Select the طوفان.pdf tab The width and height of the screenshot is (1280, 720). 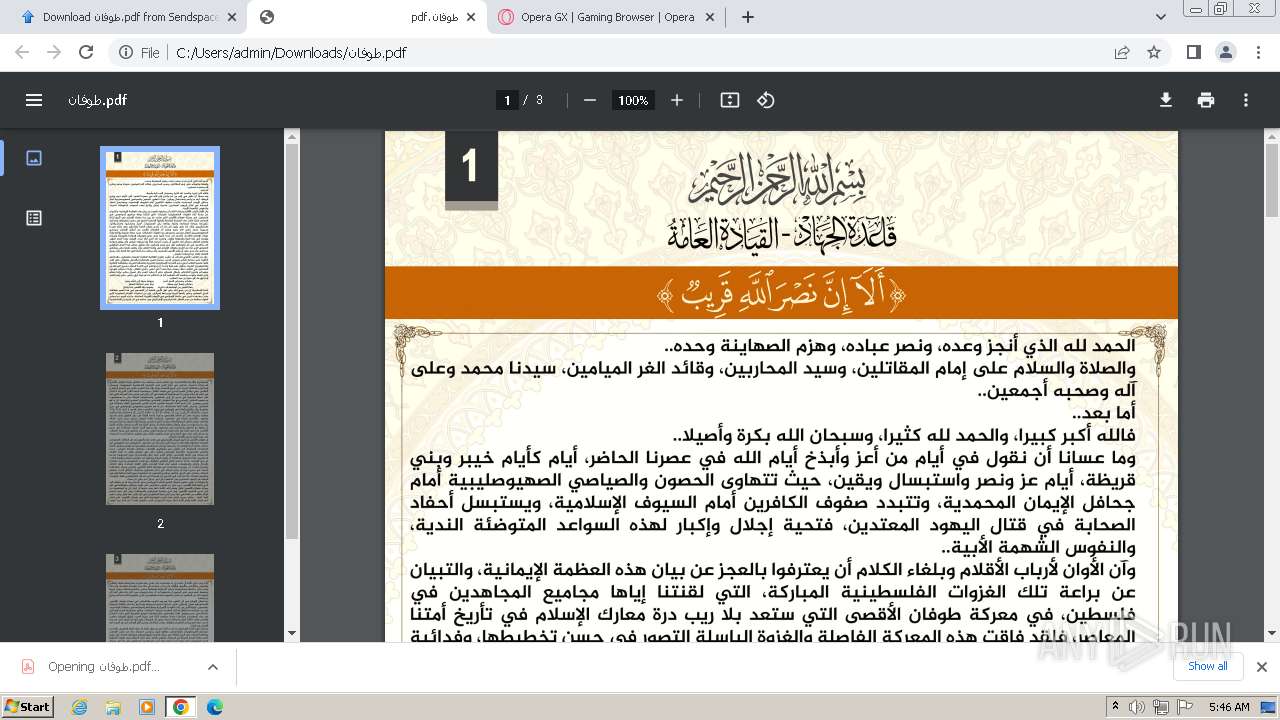(367, 17)
